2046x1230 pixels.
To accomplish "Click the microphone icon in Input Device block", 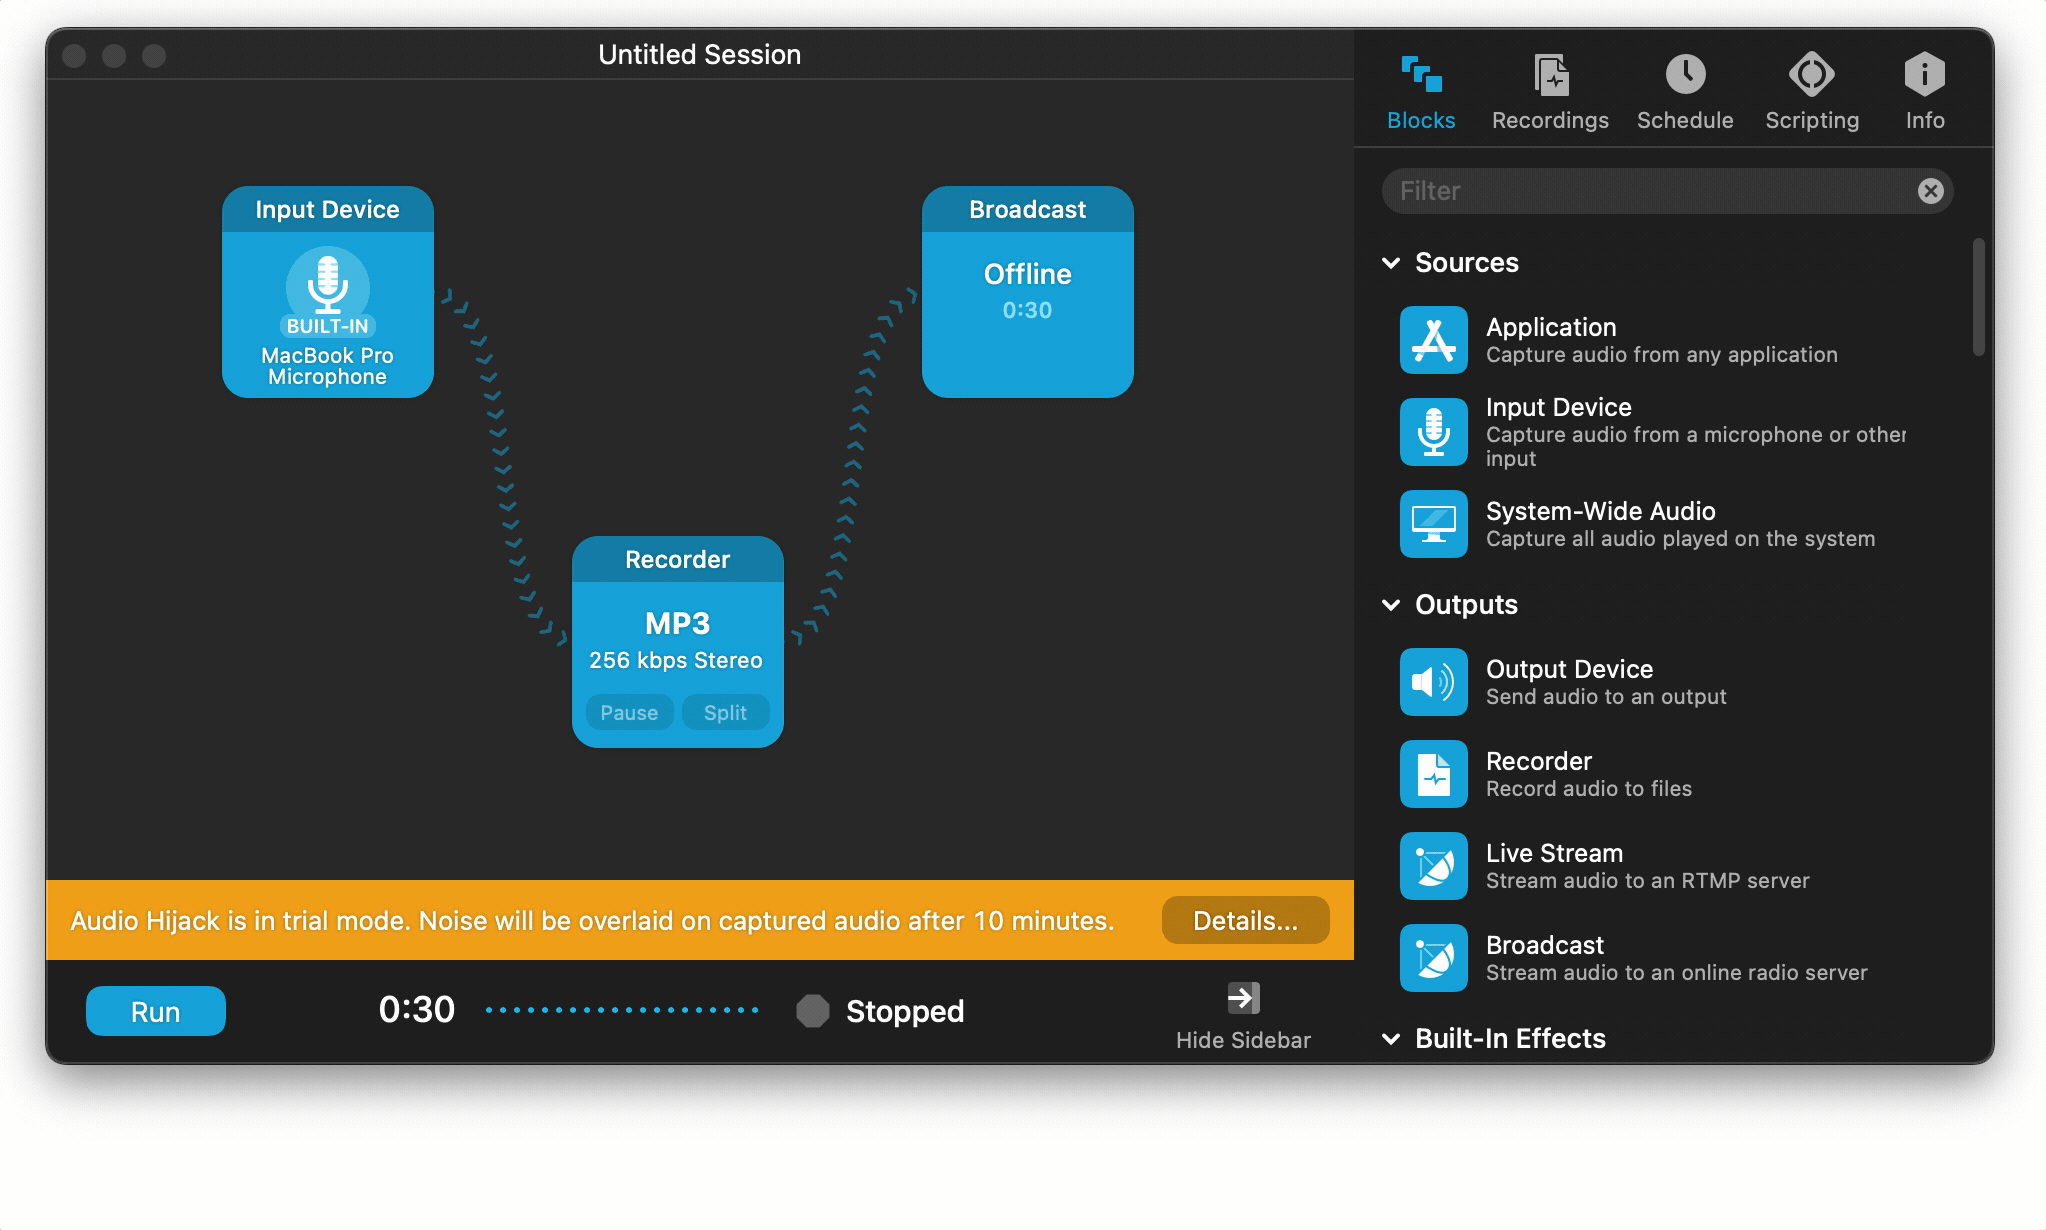I will (327, 284).
